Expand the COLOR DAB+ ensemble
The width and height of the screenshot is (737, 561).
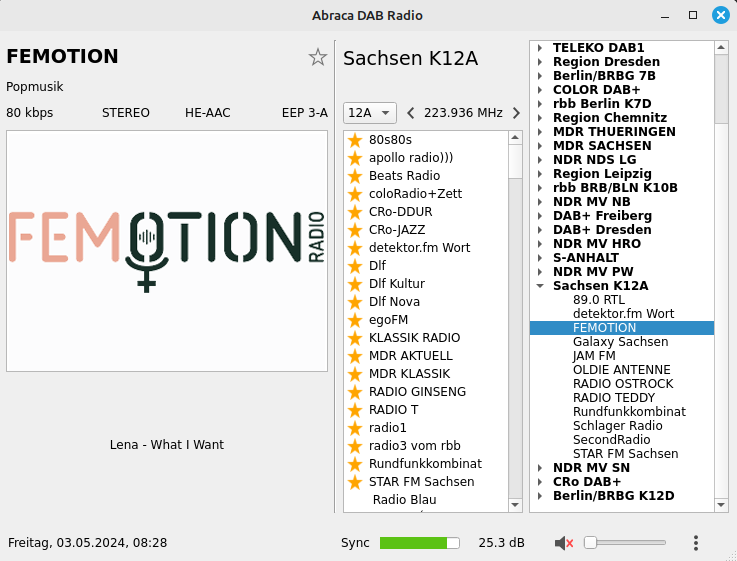(x=540, y=90)
